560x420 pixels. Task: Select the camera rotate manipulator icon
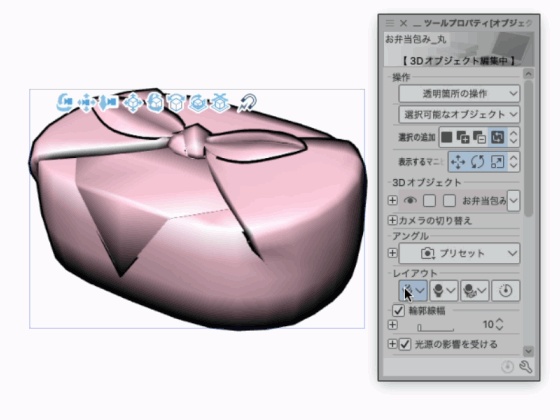[65, 103]
